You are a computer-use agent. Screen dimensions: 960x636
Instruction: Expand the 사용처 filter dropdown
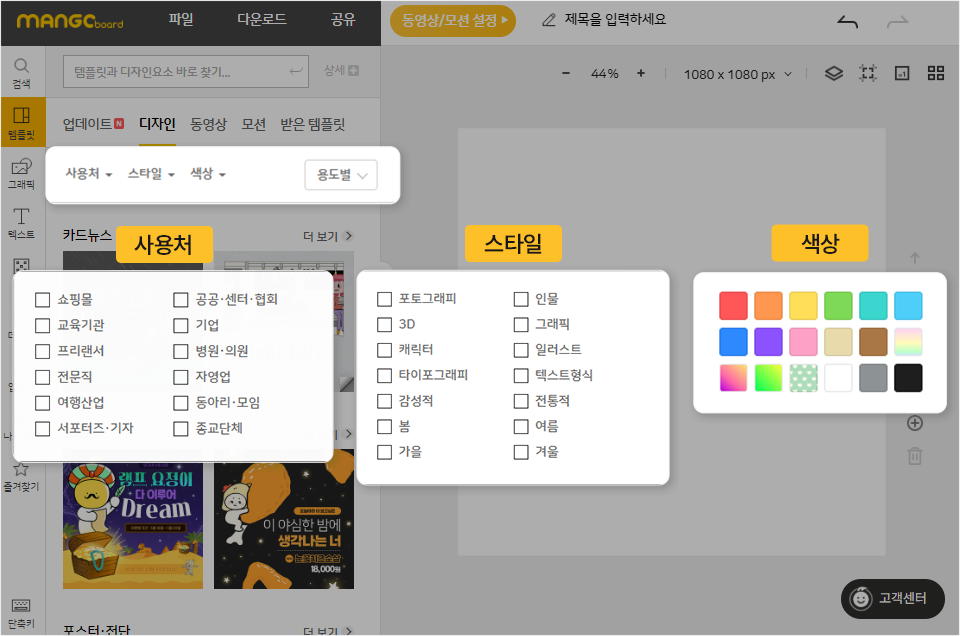[x=89, y=174]
